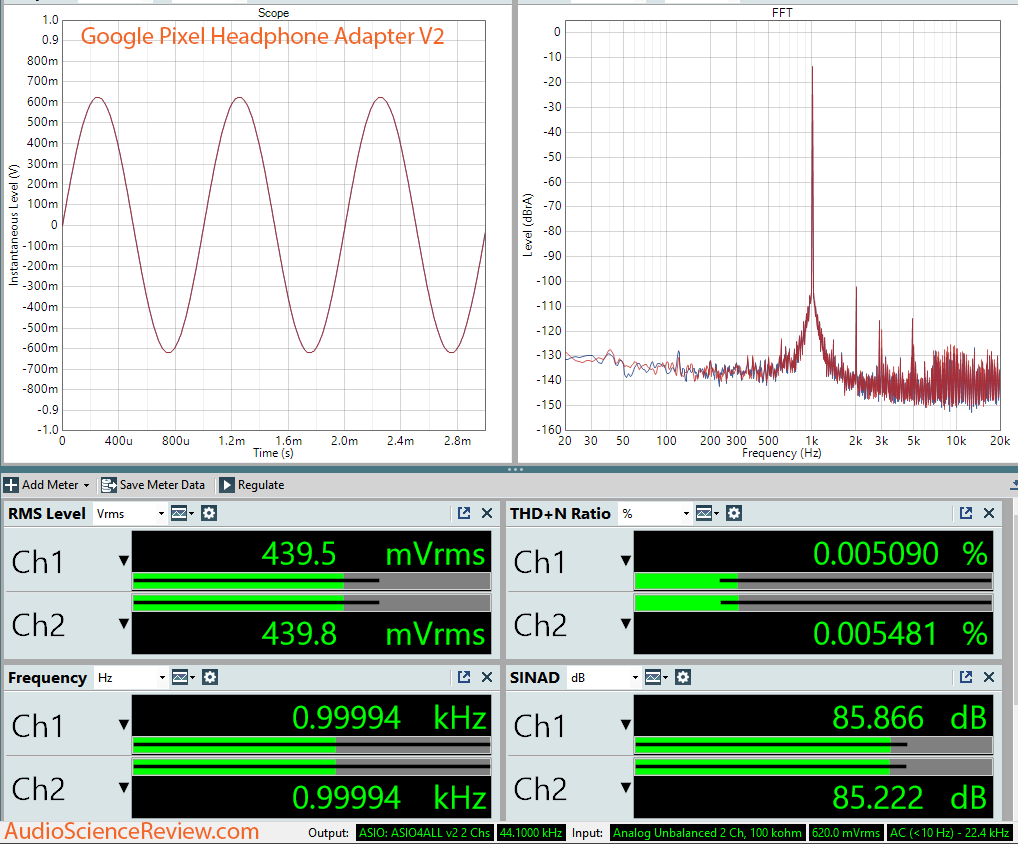1018x844 pixels.
Task: Open Frequency meter unit dropdown Hz
Action: click(x=130, y=678)
